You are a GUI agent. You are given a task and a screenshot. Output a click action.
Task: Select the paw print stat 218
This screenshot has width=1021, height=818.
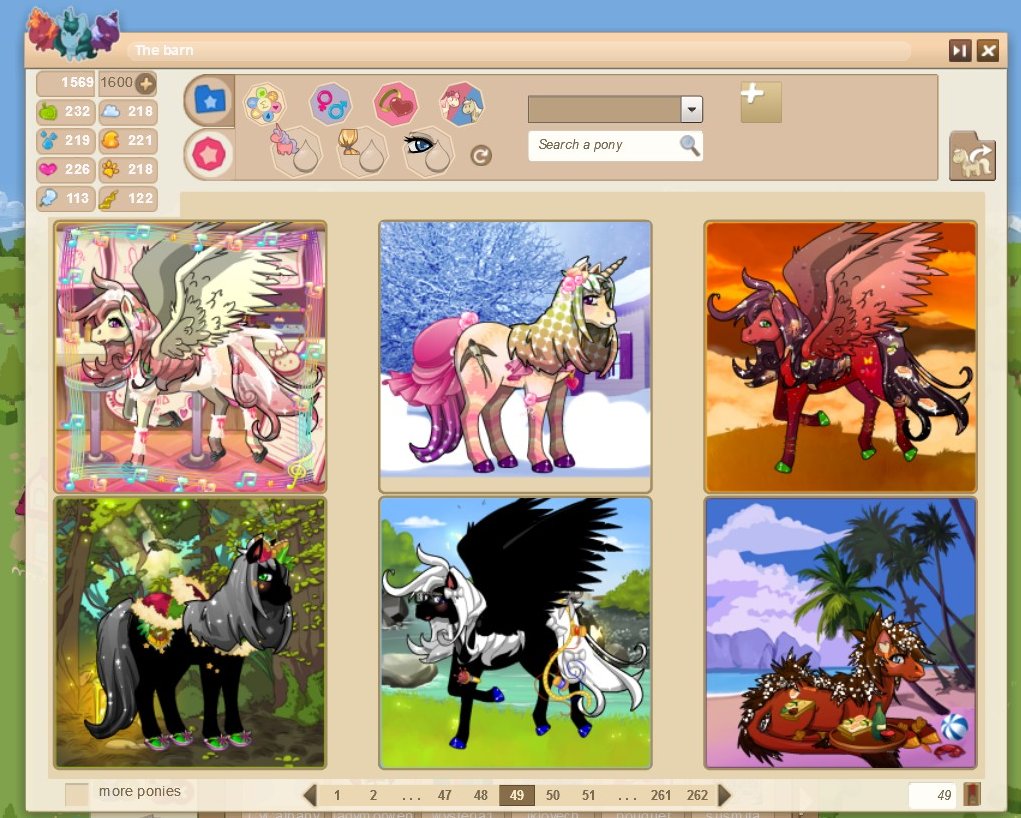coord(128,169)
